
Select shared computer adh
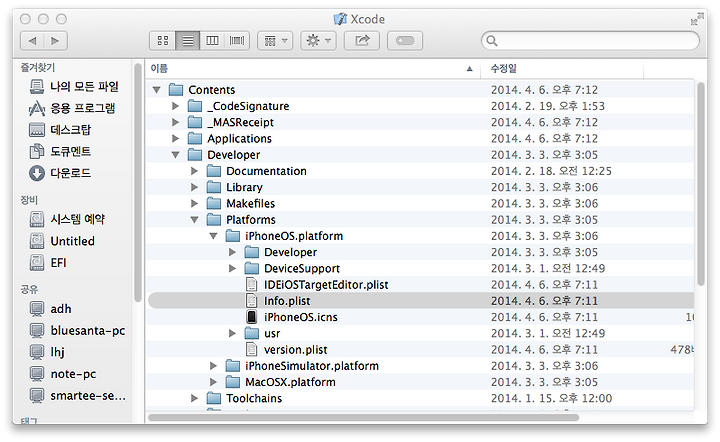pos(51,309)
